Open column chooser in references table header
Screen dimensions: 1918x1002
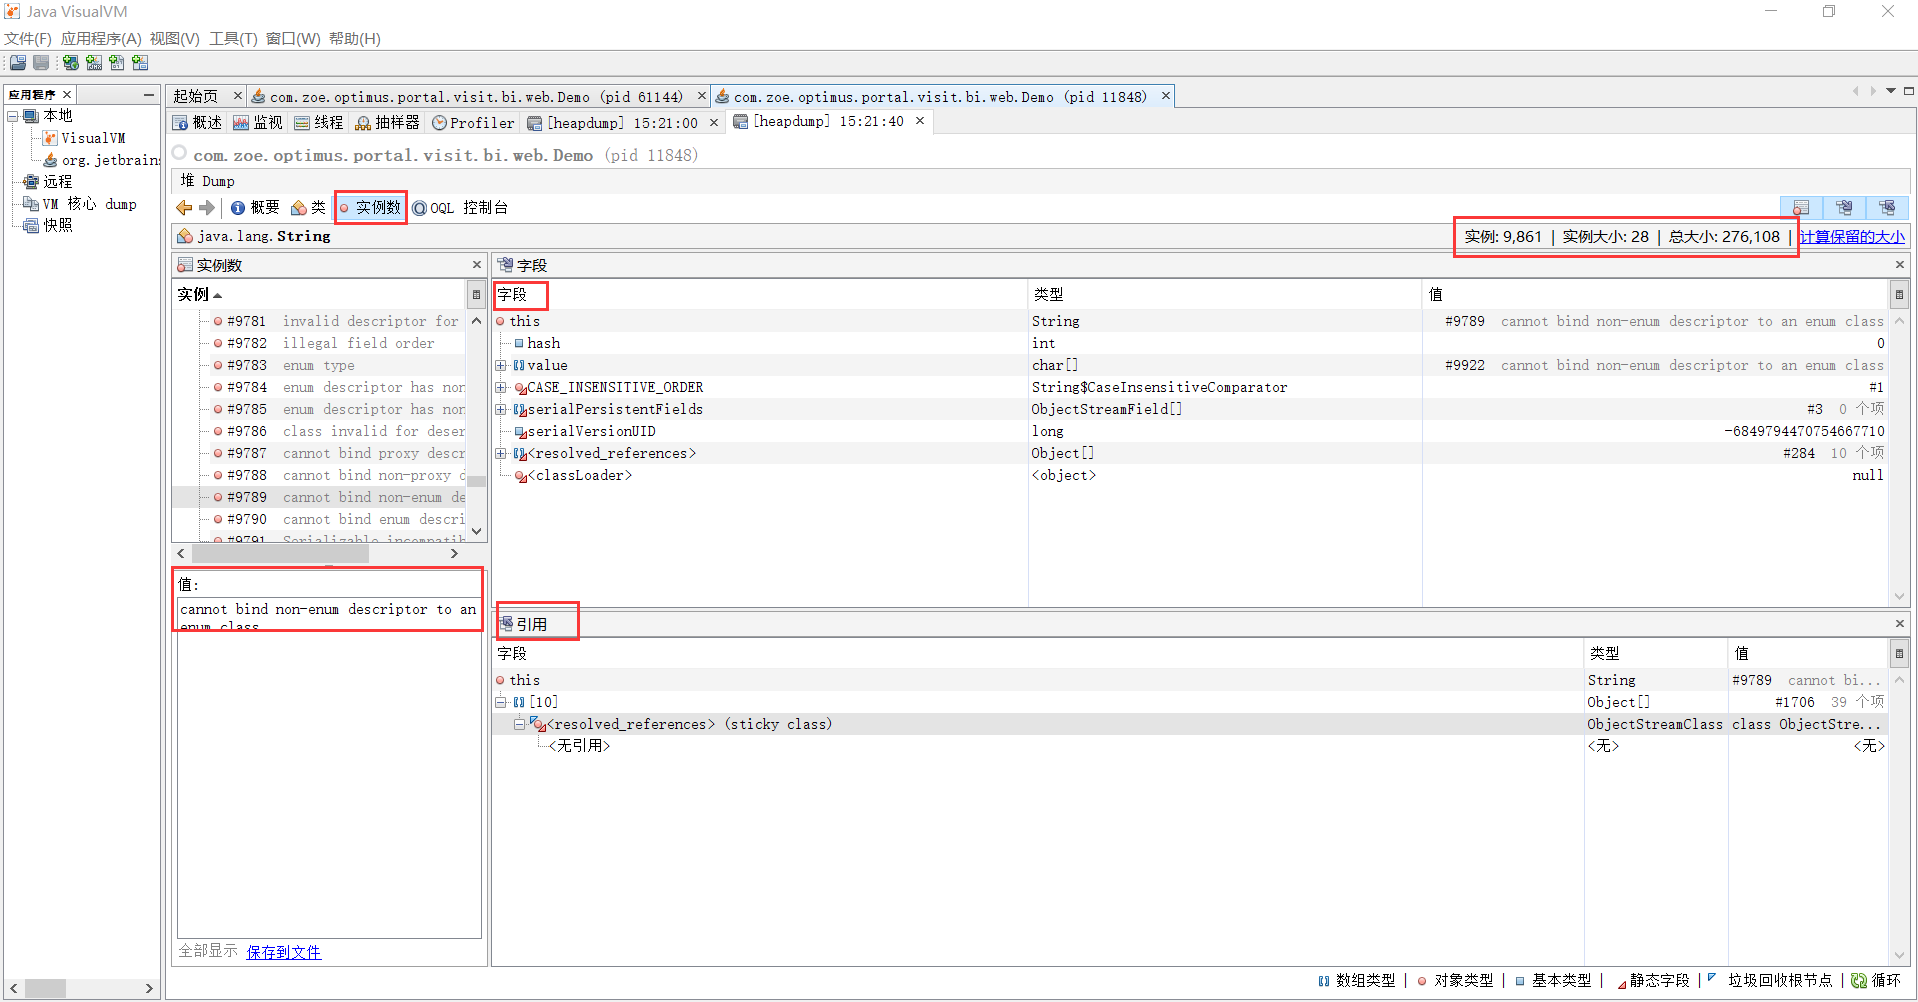[1898, 654]
